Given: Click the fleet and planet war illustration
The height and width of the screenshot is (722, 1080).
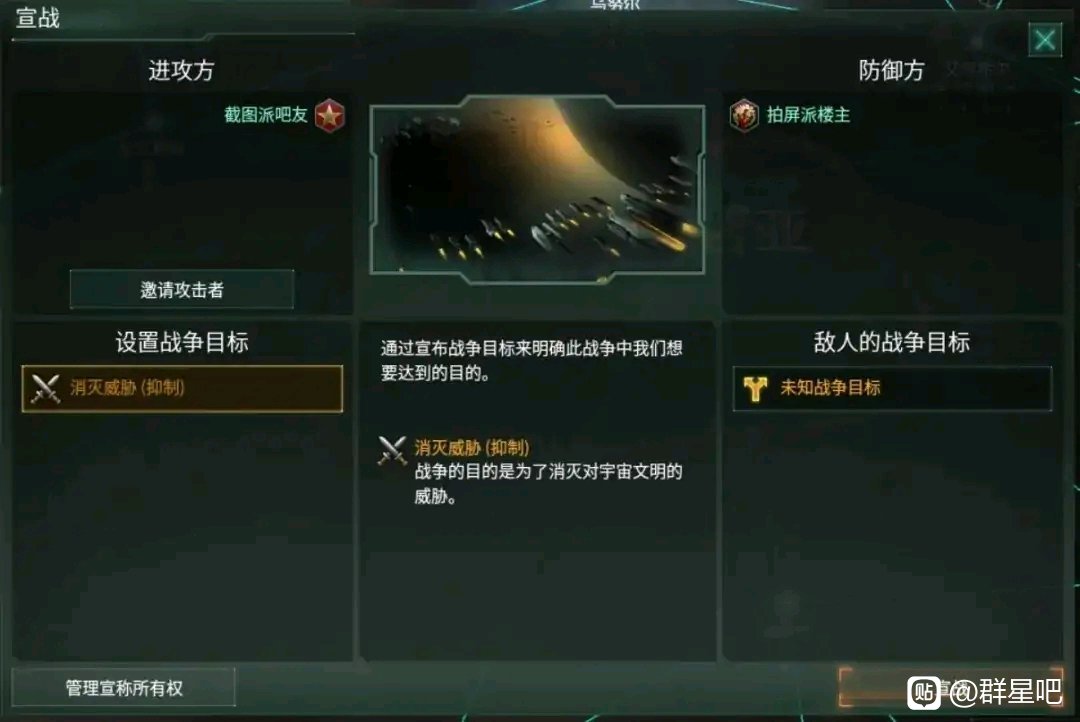Looking at the screenshot, I should coord(537,189).
